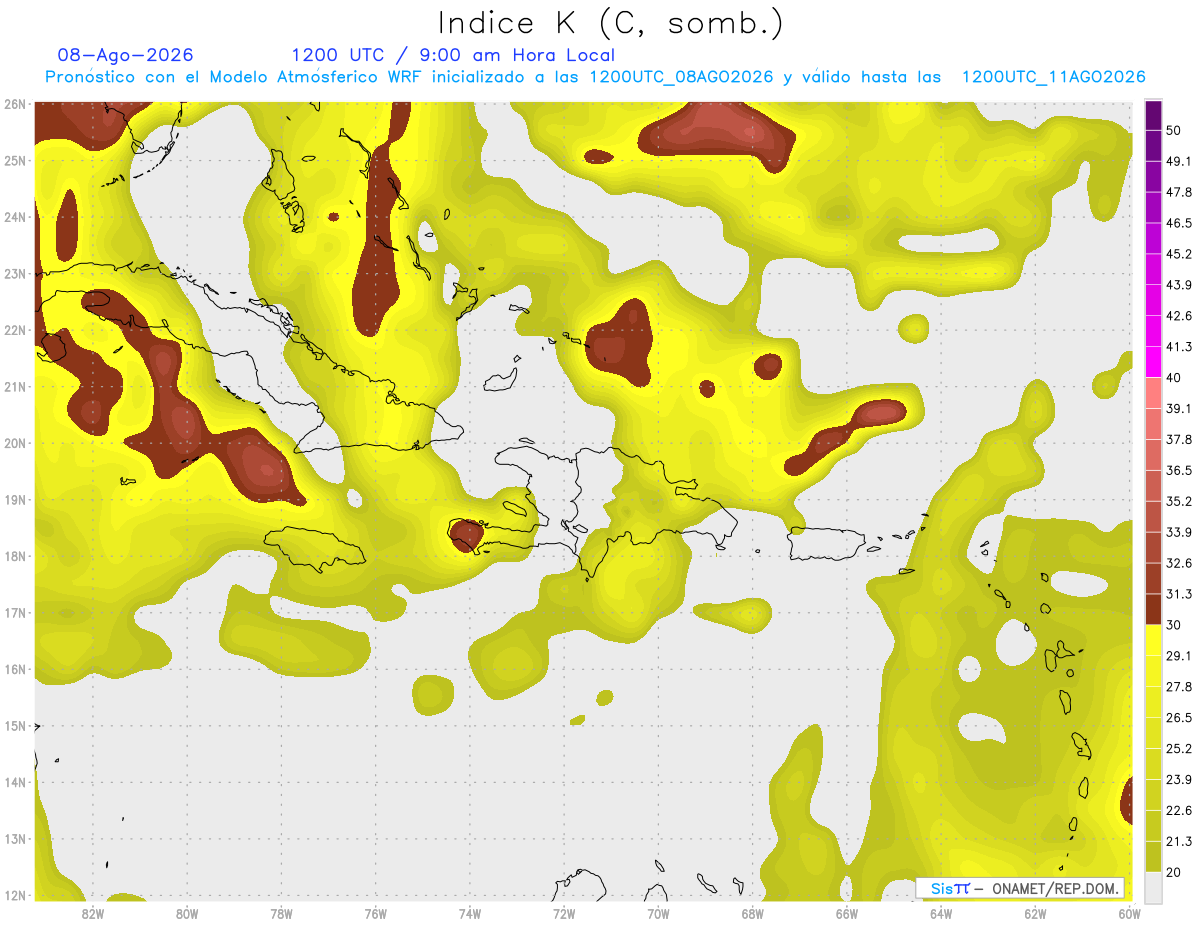Screen dimensions: 1200x927
Task: Click the colorbar value '30'
Action: [x=1175, y=625]
